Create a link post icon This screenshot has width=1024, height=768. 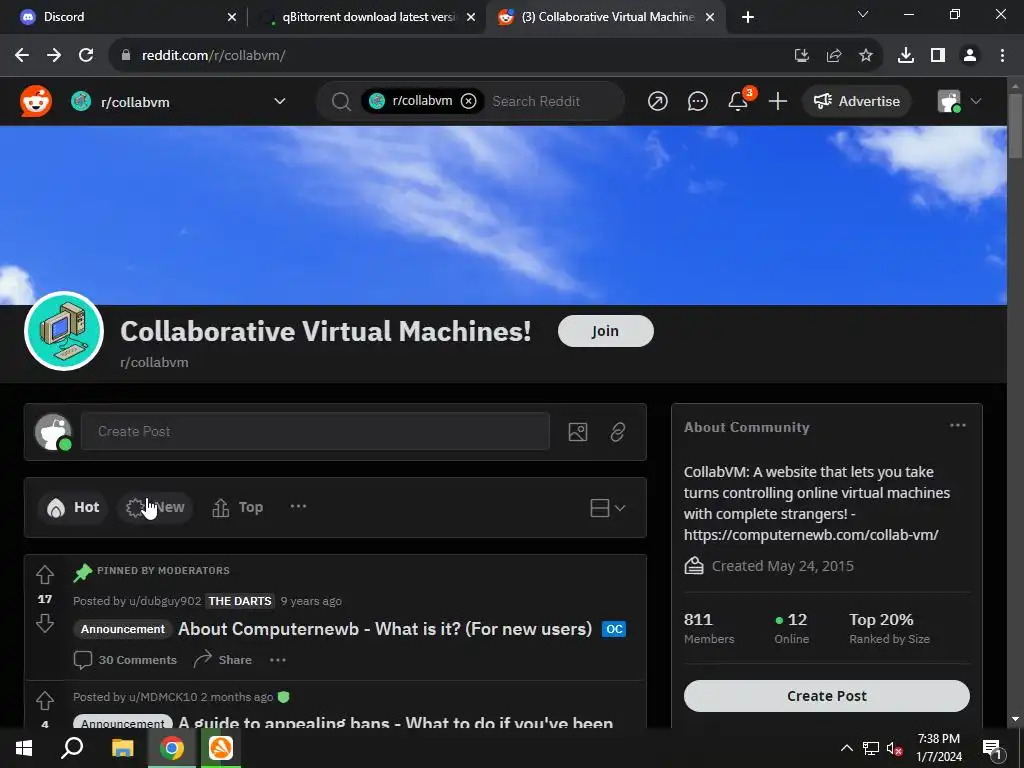(618, 432)
